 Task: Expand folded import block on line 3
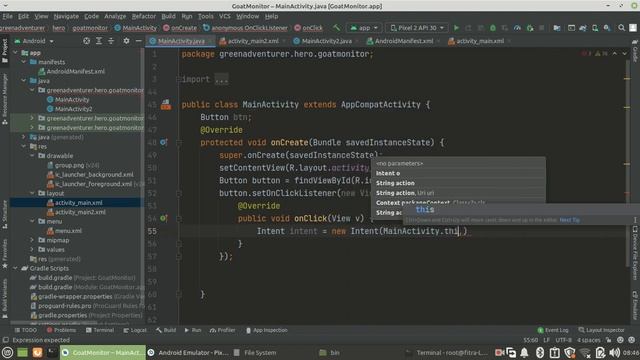pyautogui.click(x=222, y=80)
